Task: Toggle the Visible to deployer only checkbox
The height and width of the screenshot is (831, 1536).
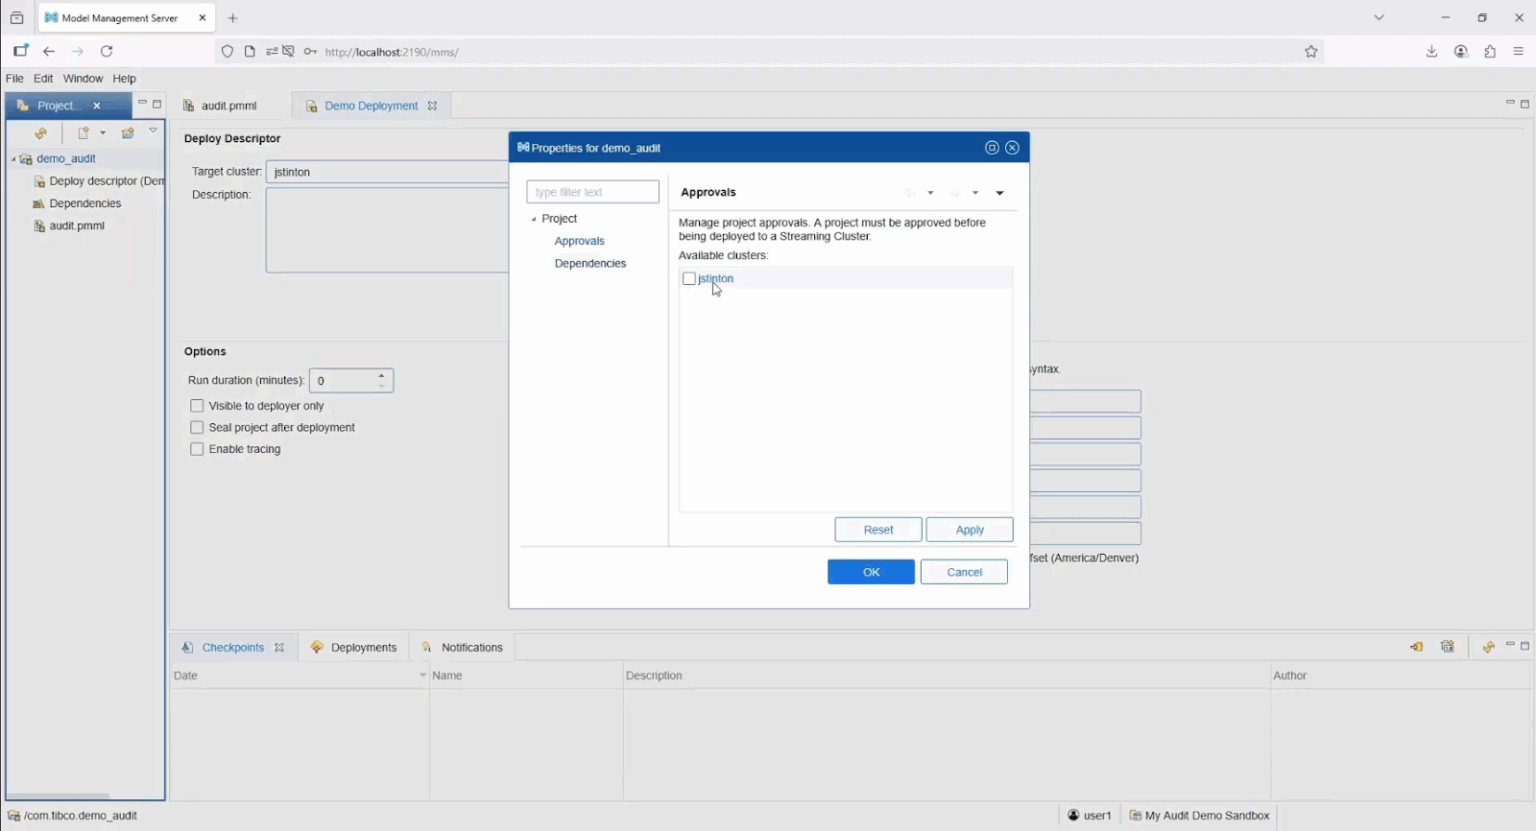Action: point(197,405)
